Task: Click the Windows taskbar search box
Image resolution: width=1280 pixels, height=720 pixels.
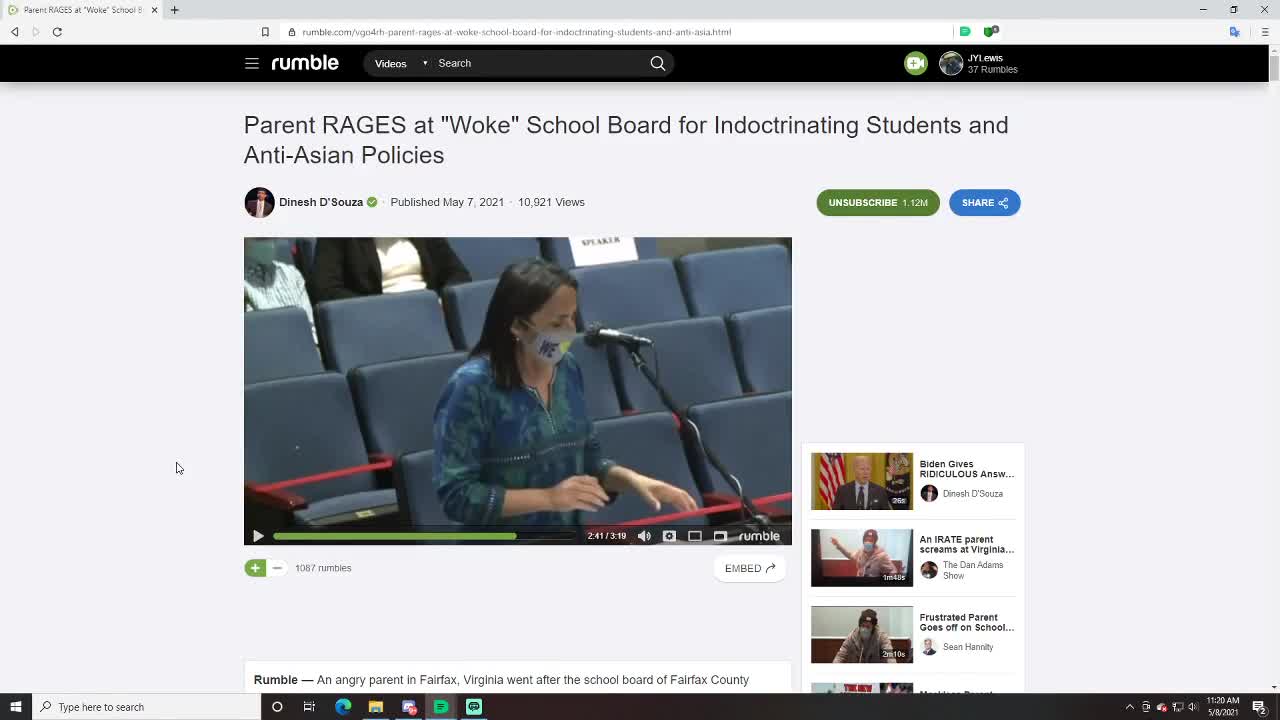Action: point(147,707)
